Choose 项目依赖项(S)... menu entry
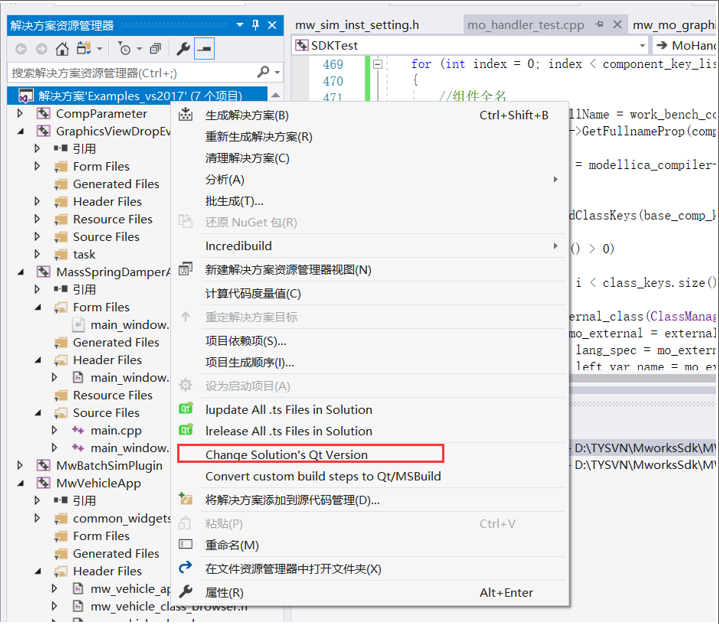The height and width of the screenshot is (624, 719). coord(371,341)
